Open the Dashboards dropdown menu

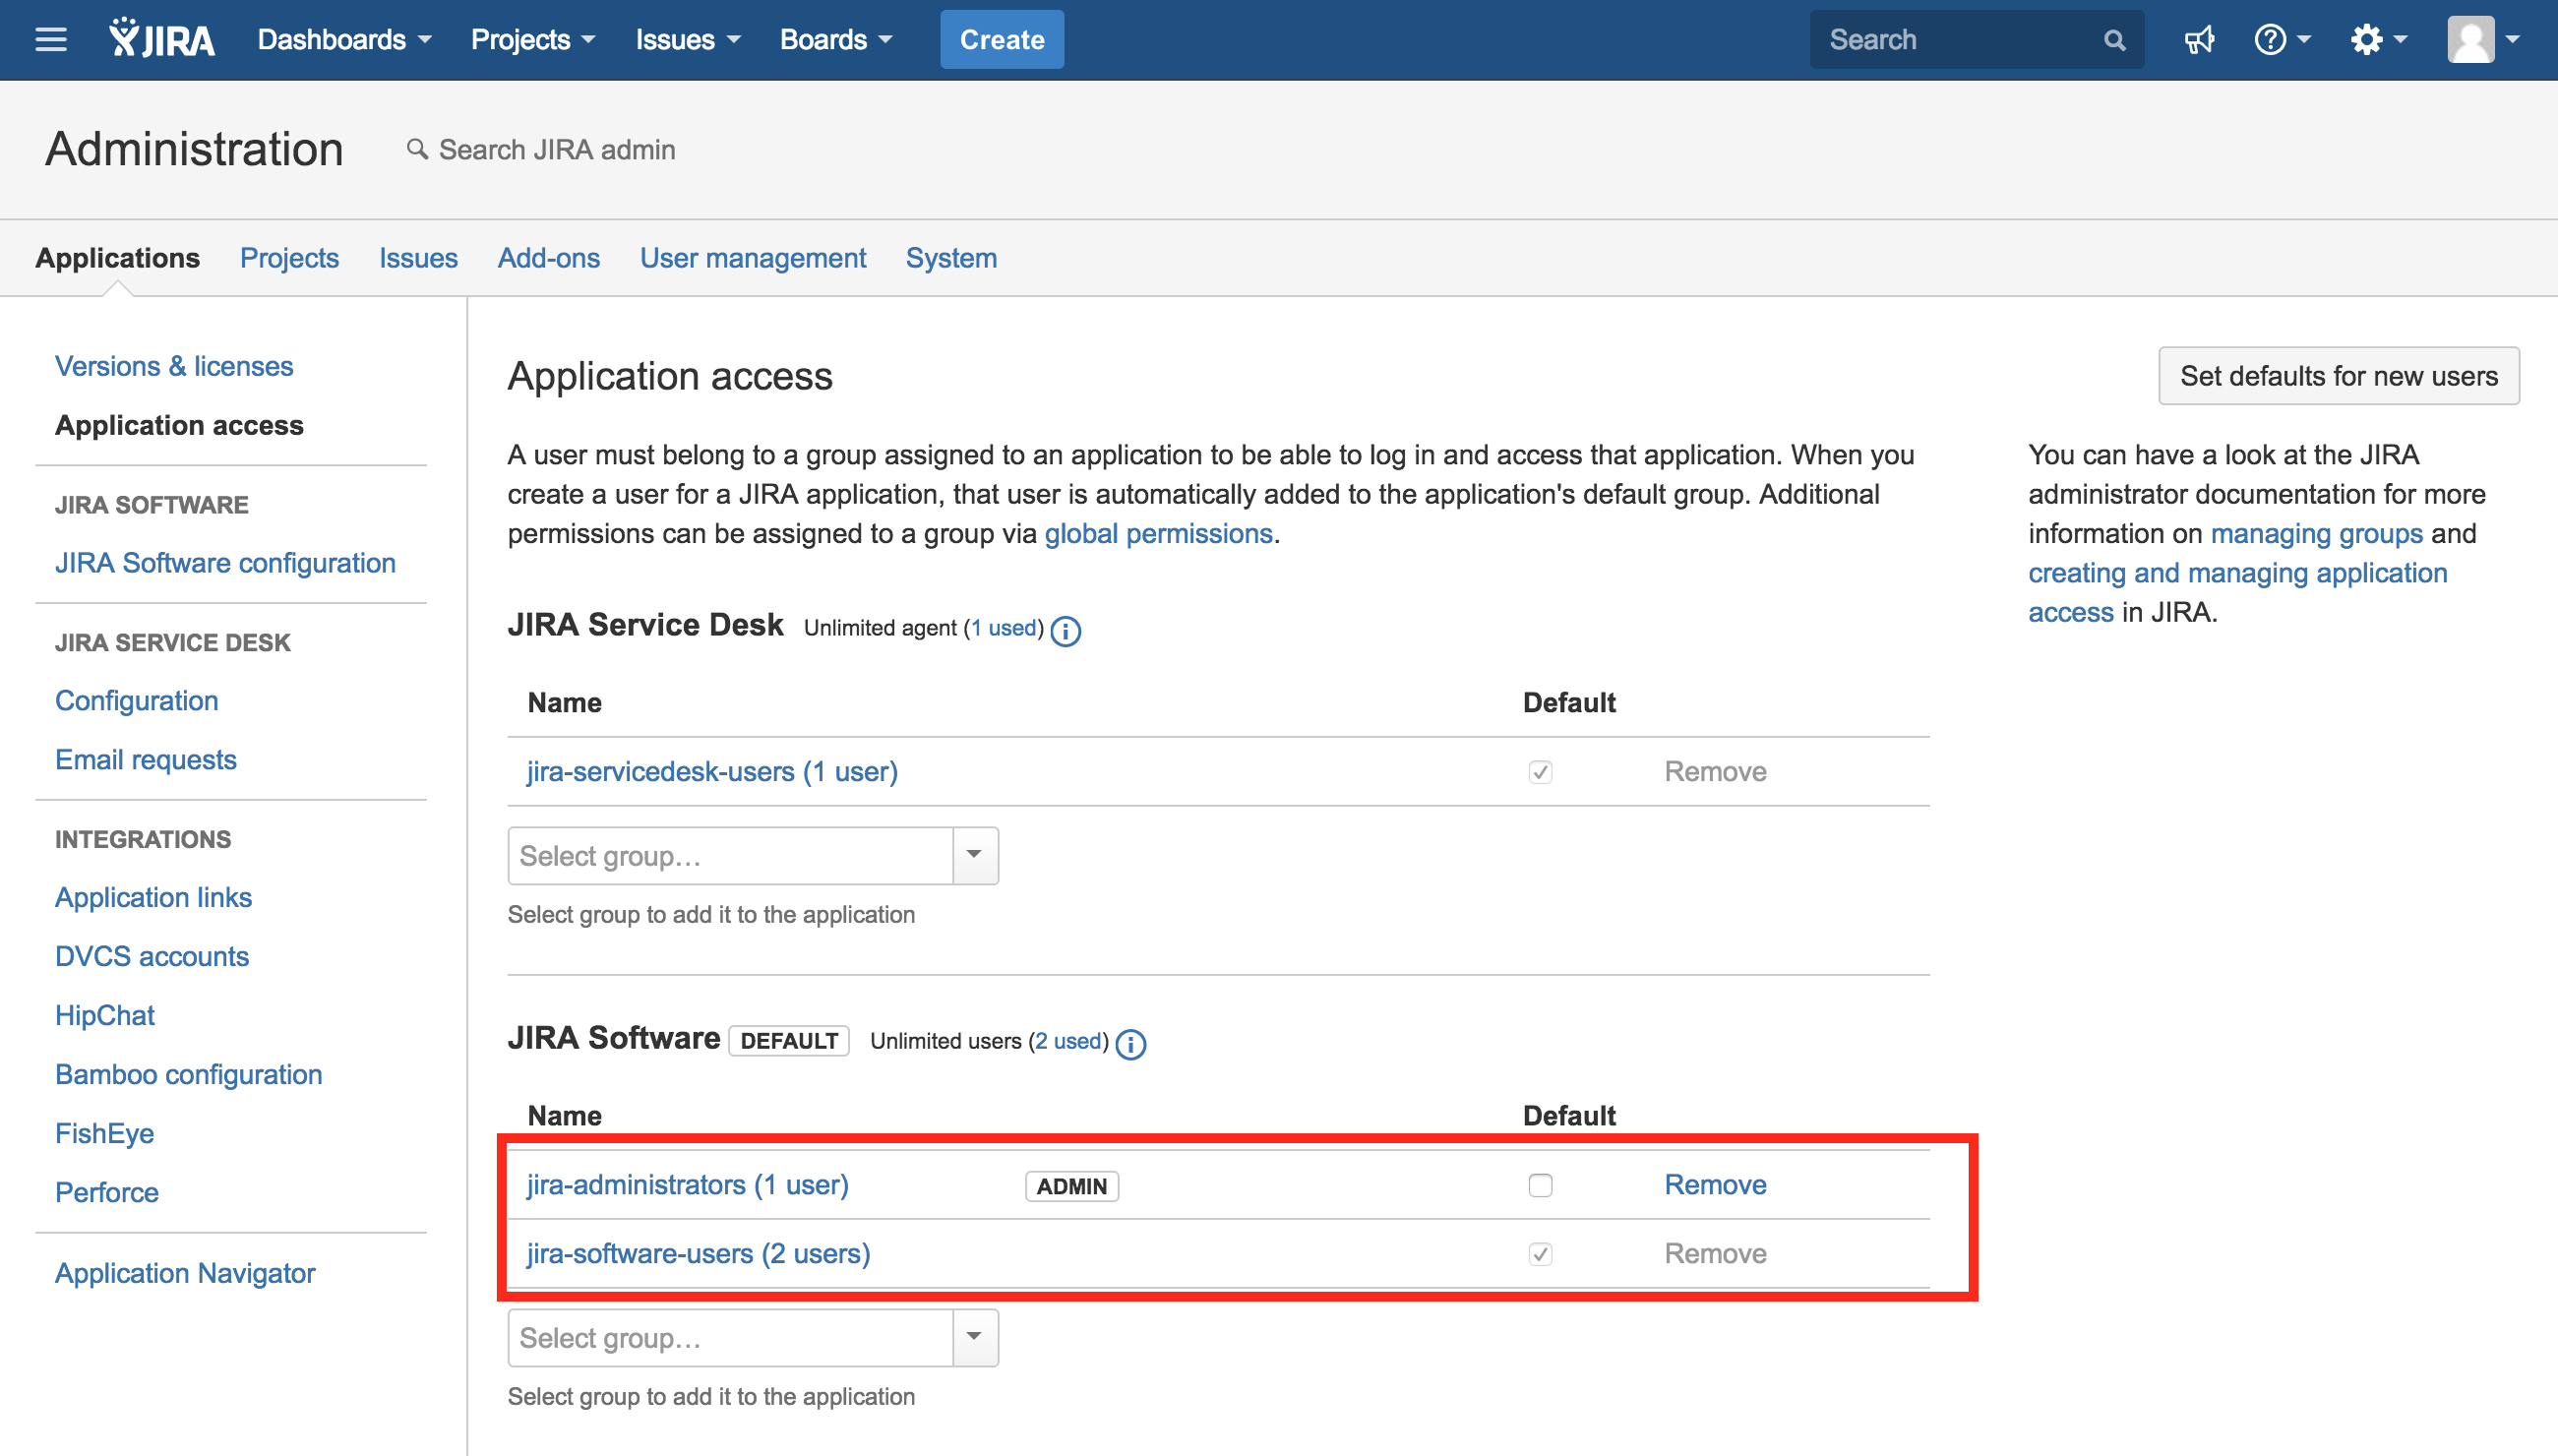point(343,40)
